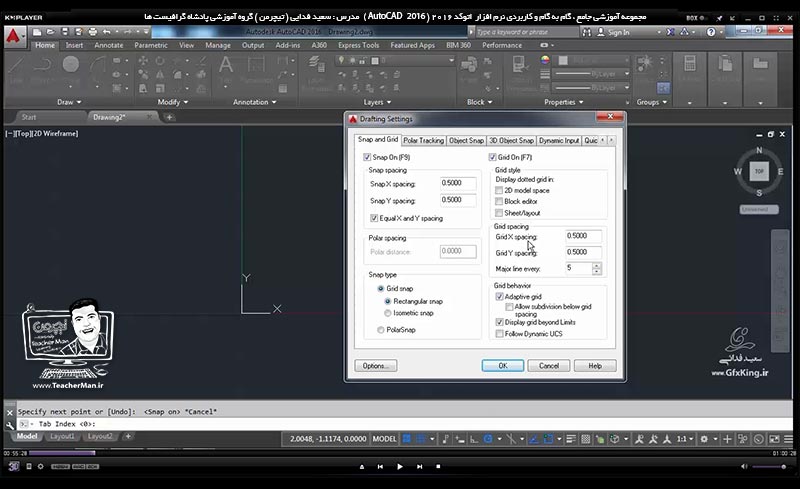Image resolution: width=800 pixels, height=489 pixels.
Task: Select Isometric snap radio button
Action: [388, 313]
